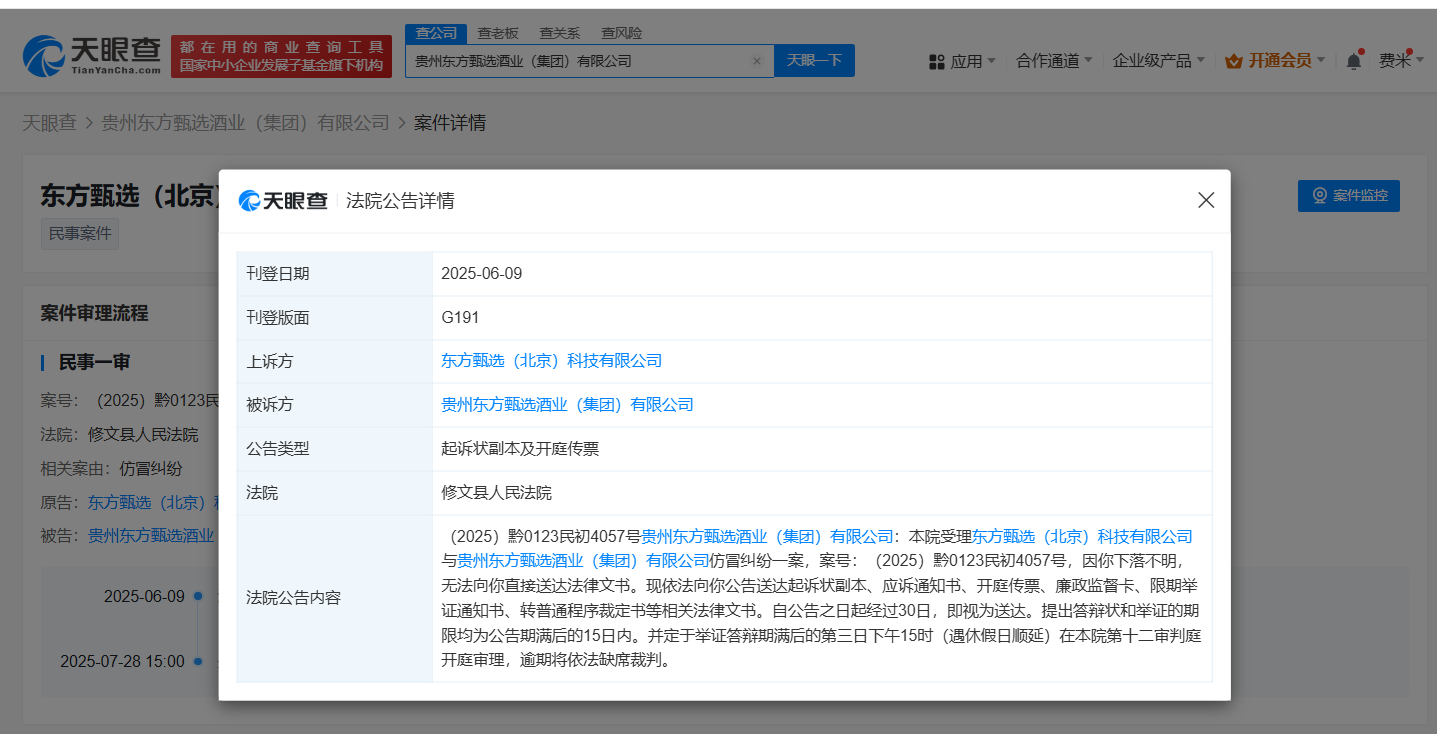Switch to the 查关系 search tab

pos(560,33)
